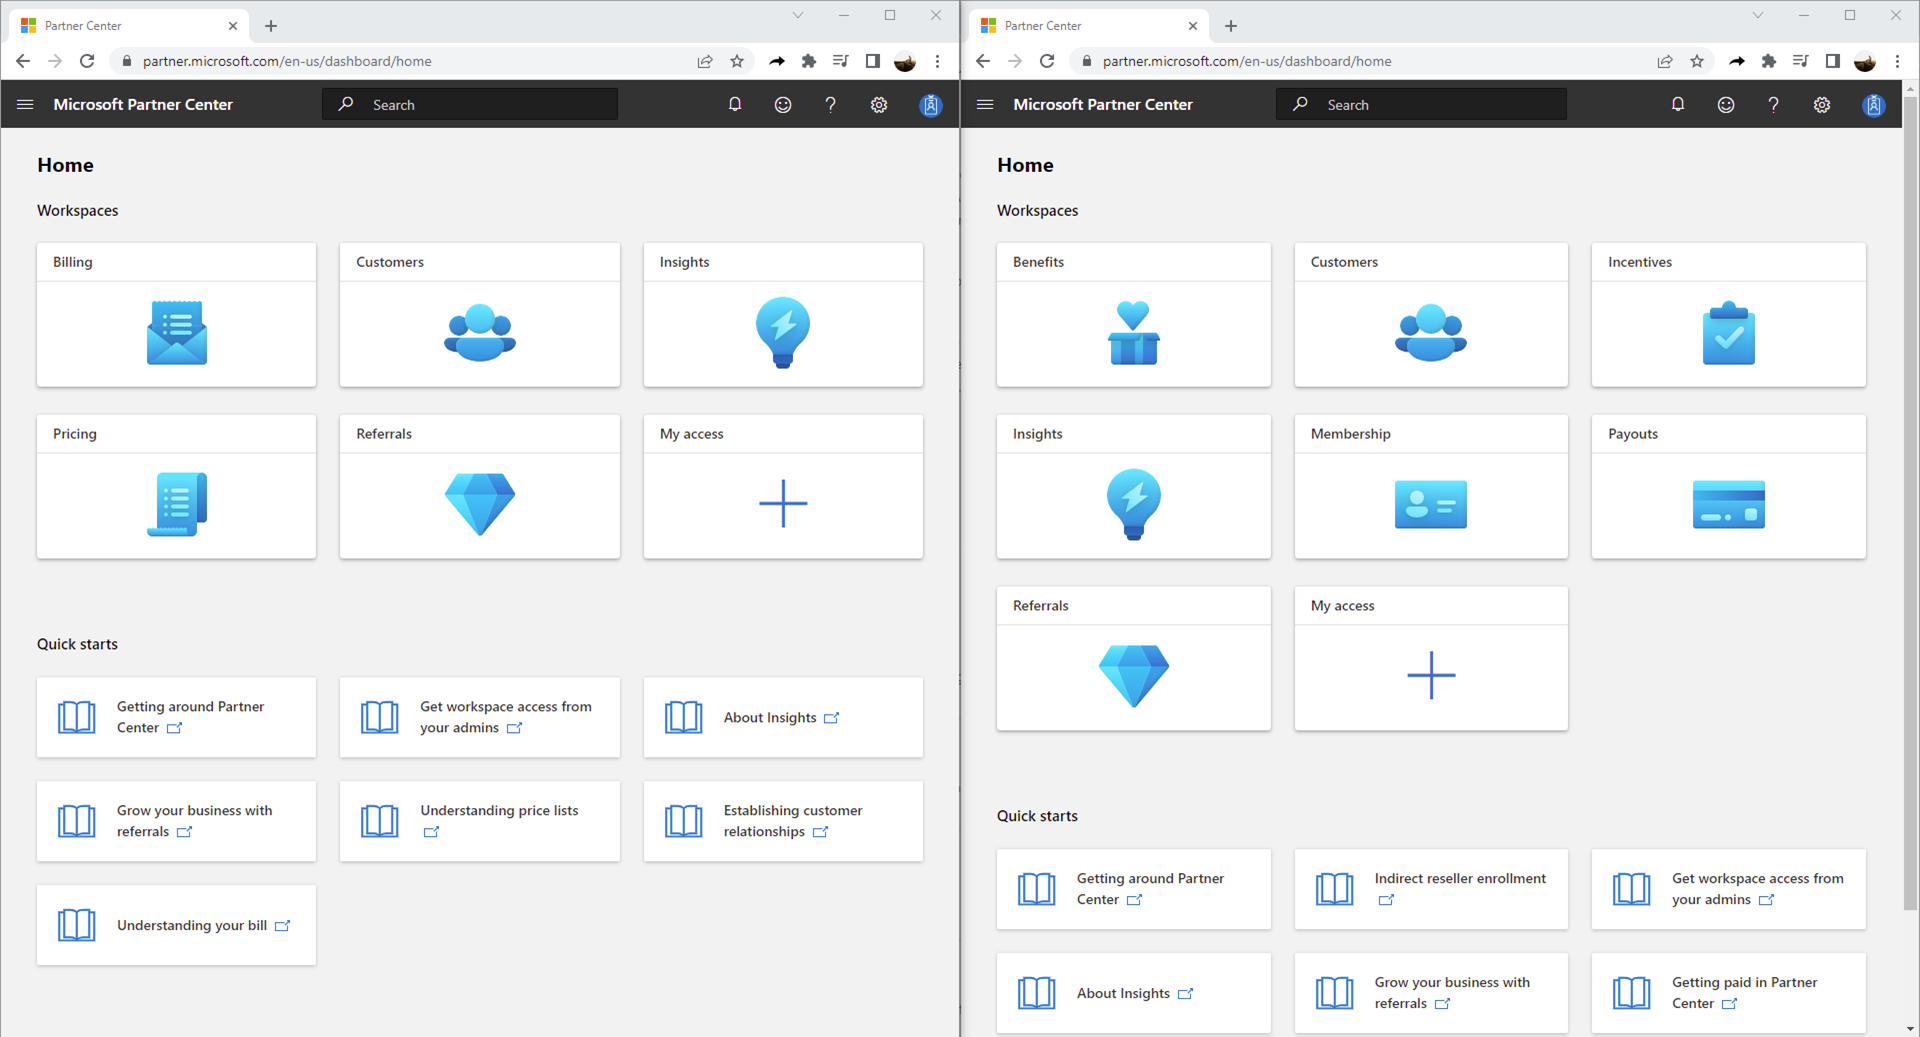1920x1037 pixels.
Task: Toggle side panel in left window
Action: (x=873, y=61)
